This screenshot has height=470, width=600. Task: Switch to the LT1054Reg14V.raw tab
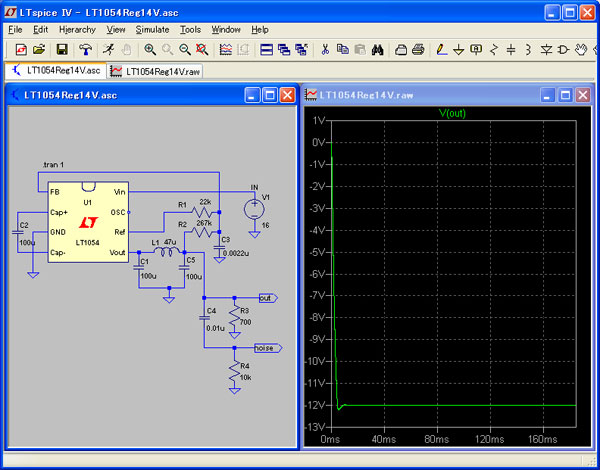click(x=155, y=71)
